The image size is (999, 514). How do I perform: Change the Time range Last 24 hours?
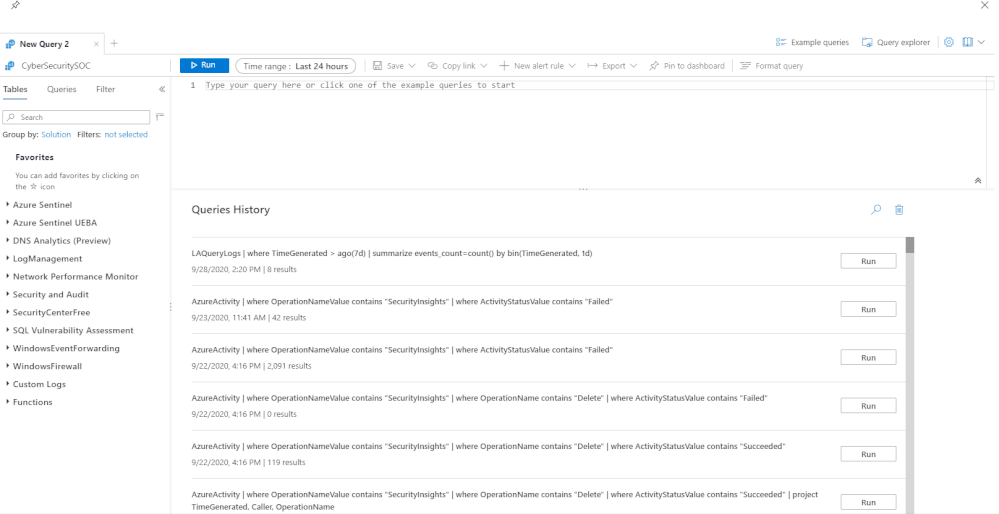pyautogui.click(x=296, y=66)
